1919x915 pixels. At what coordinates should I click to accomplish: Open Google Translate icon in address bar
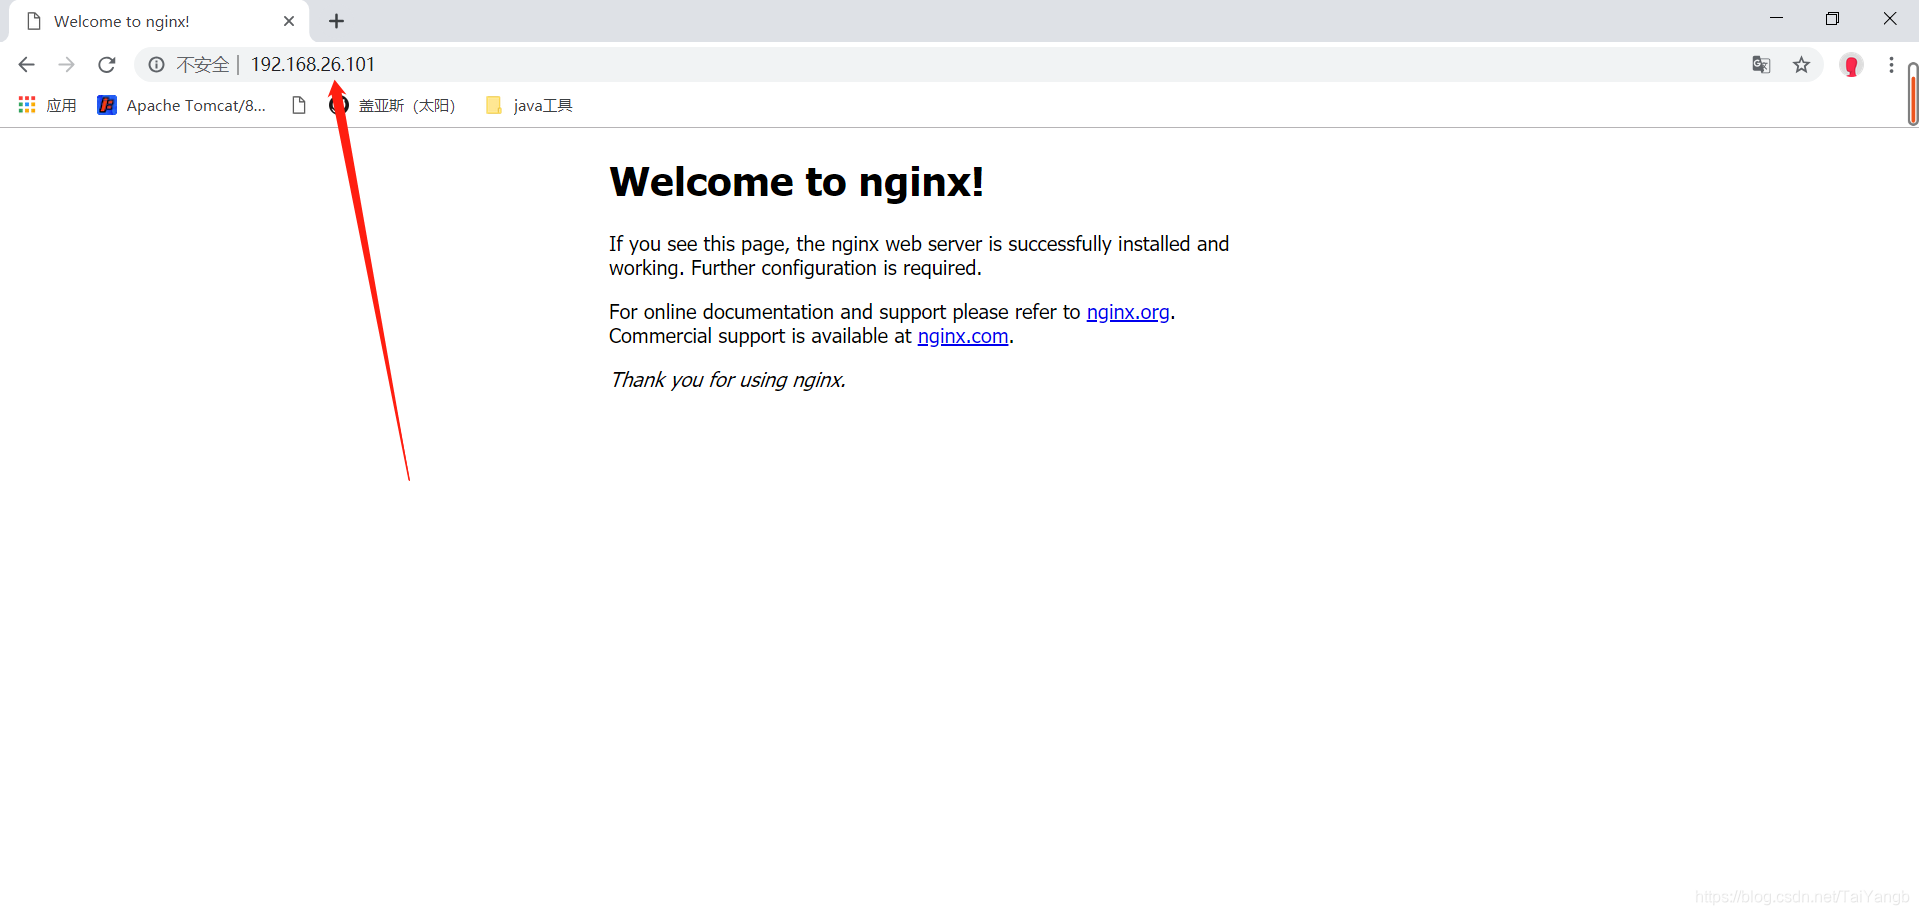tap(1761, 65)
